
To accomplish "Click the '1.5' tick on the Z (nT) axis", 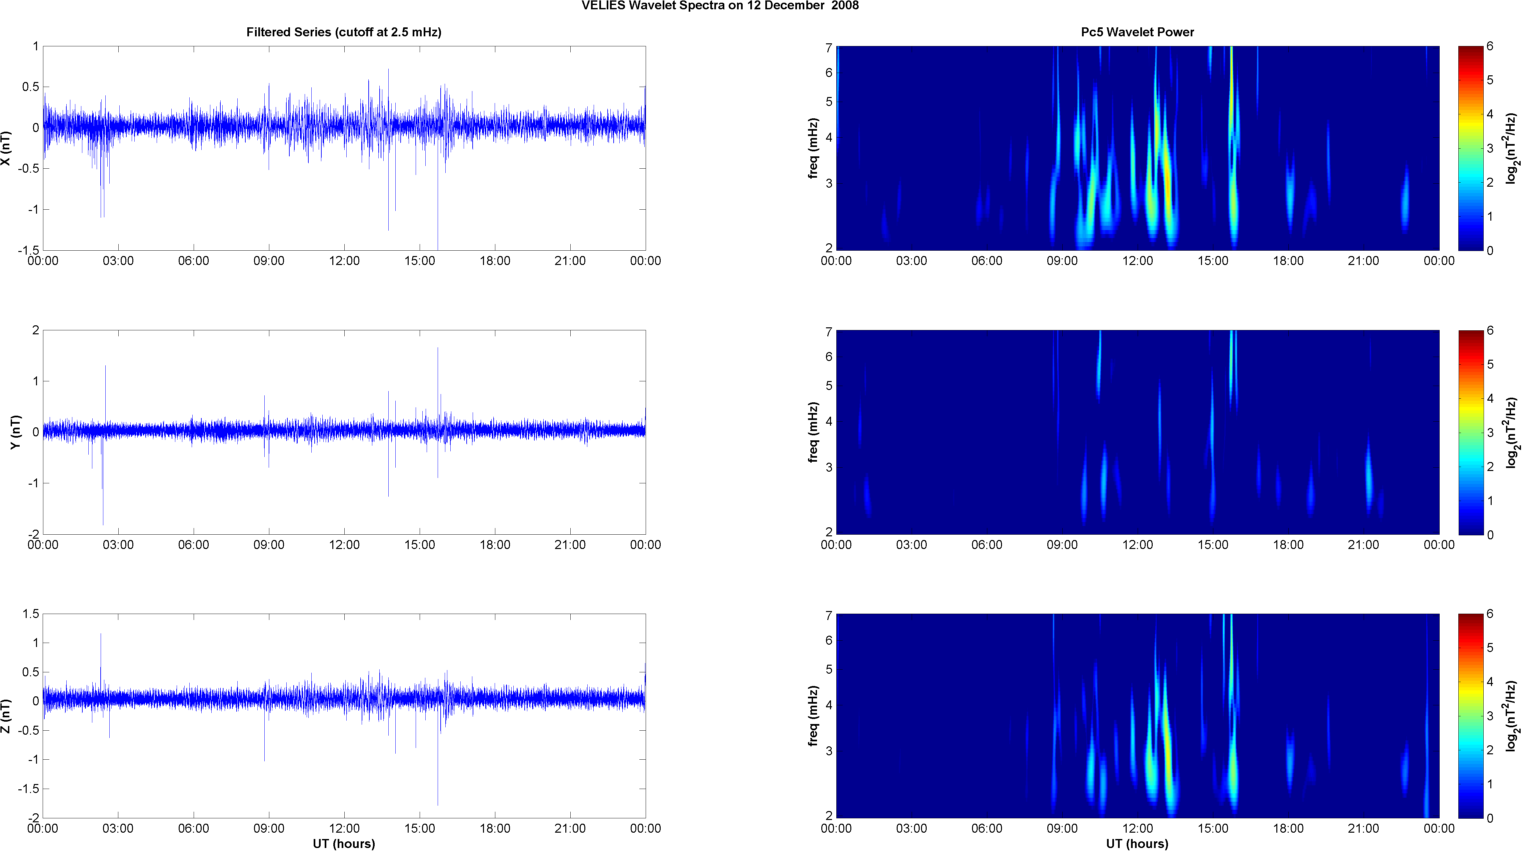I will [30, 614].
